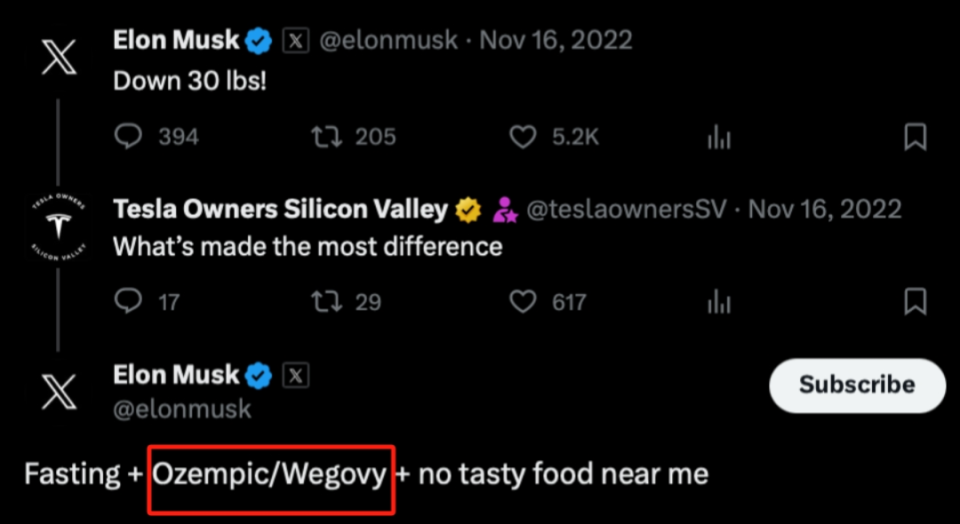
Task: View analytics for 'Down 30 lbs!' tweet
Action: click(719, 138)
